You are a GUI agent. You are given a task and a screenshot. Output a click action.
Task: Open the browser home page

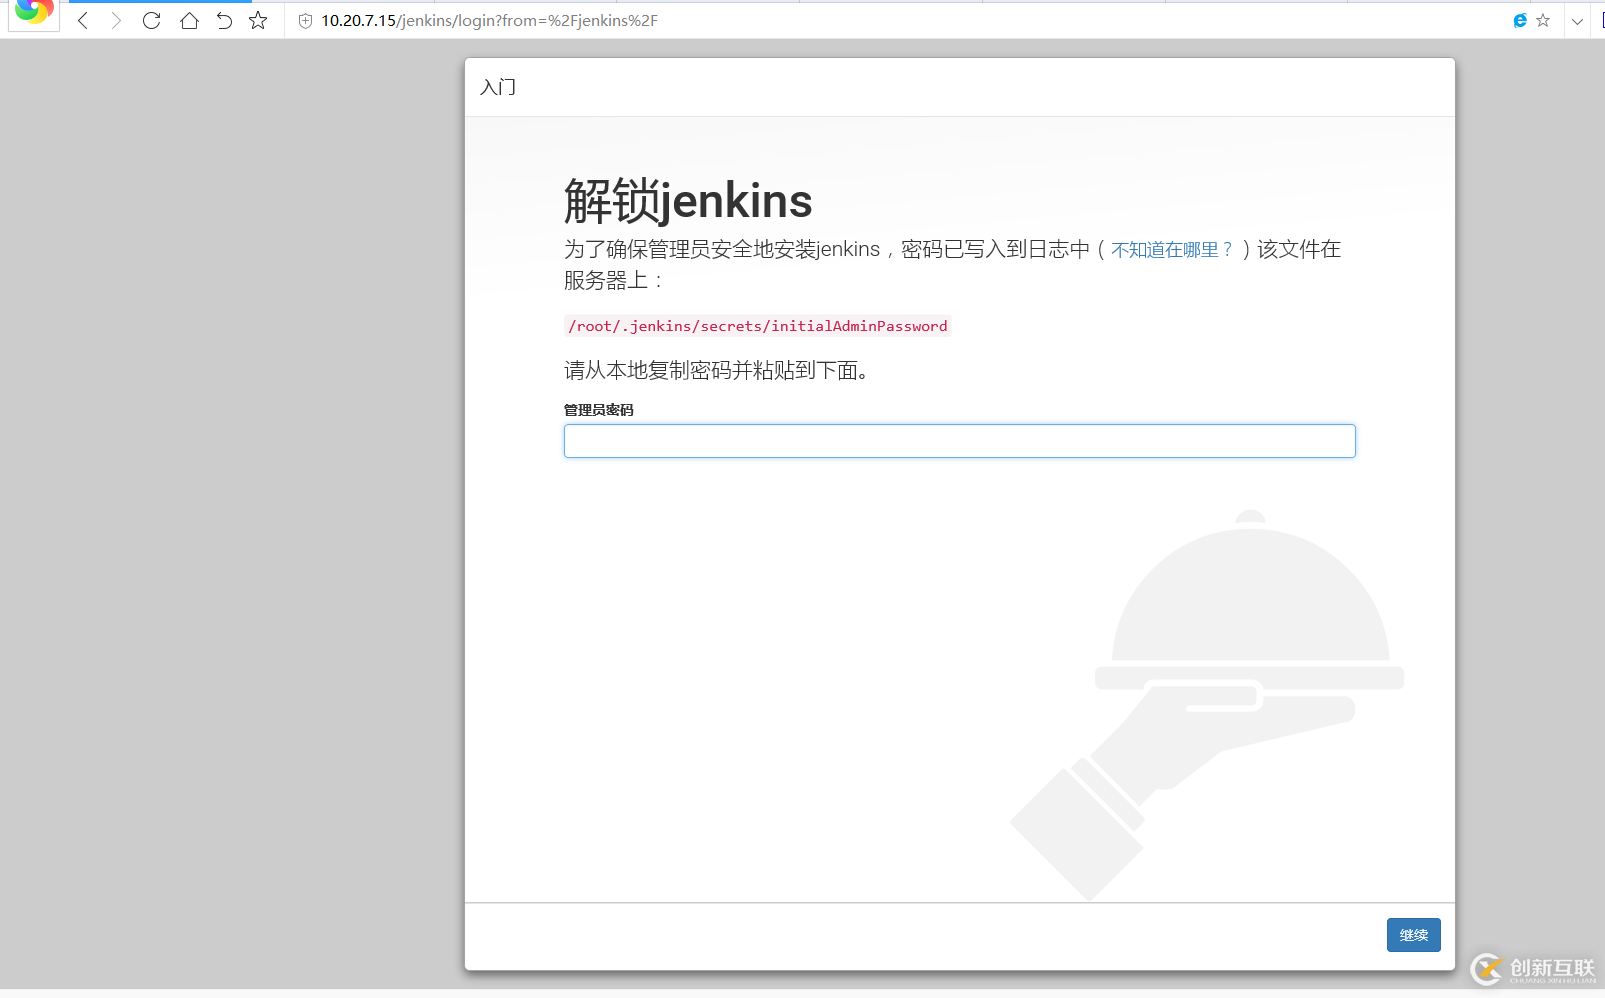189,20
